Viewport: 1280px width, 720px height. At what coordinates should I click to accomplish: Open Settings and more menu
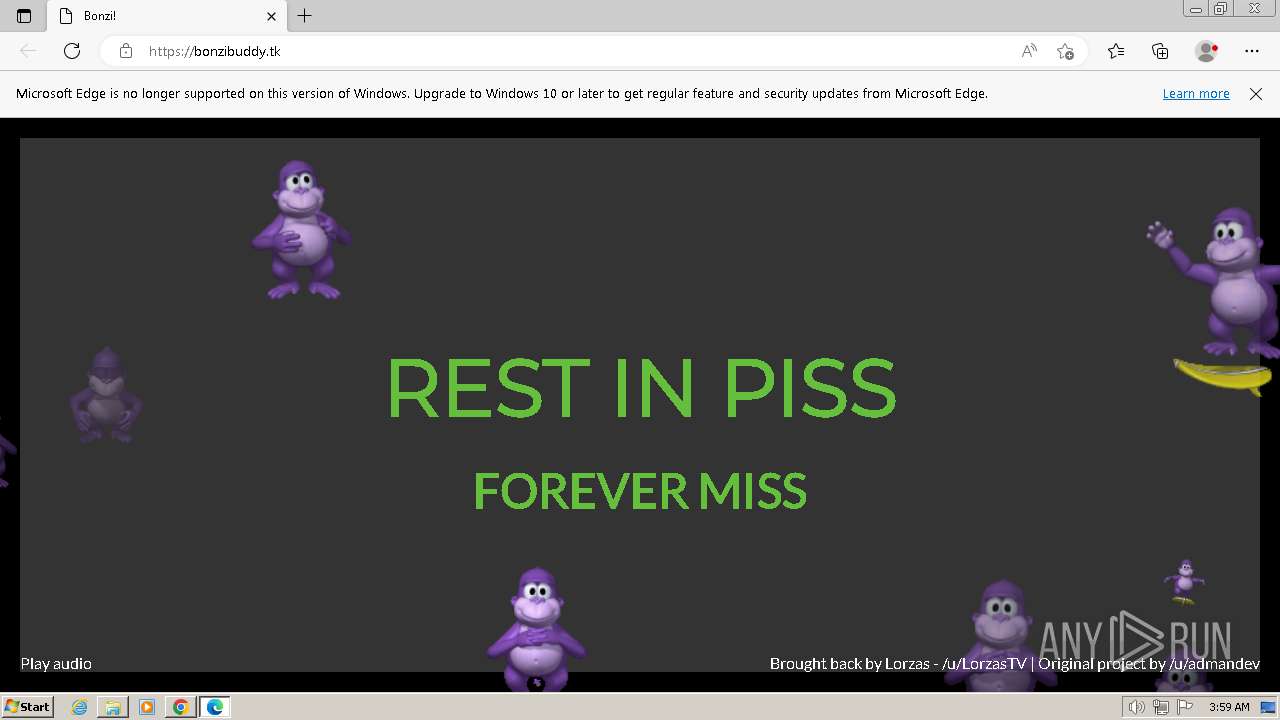click(x=1252, y=51)
